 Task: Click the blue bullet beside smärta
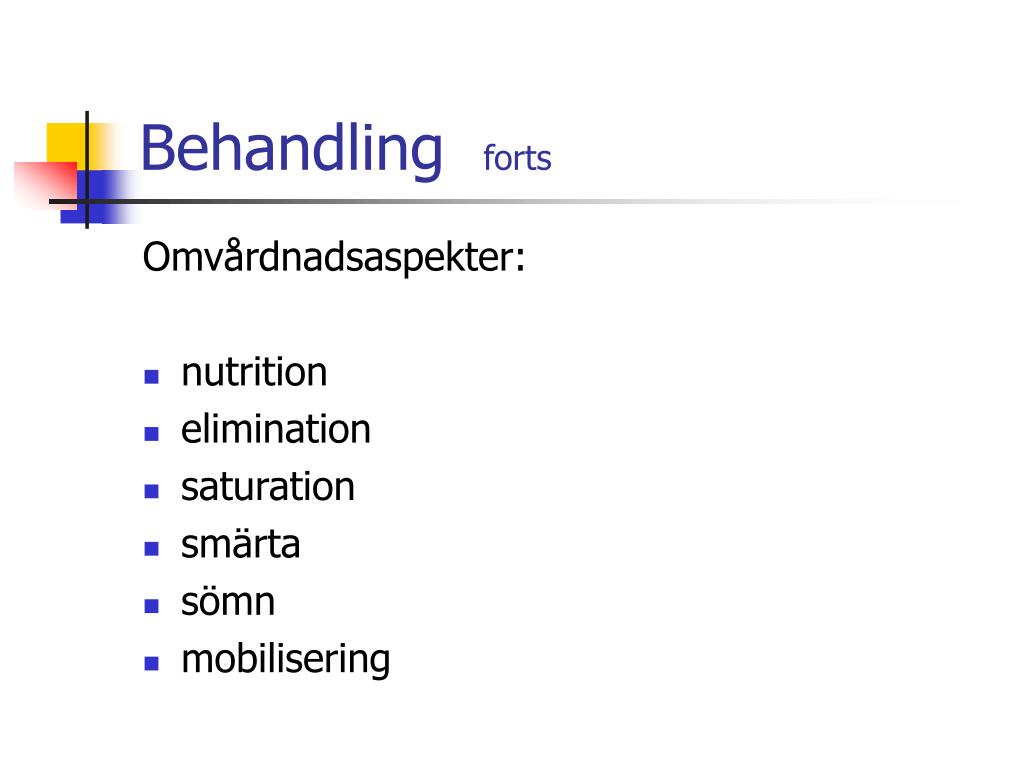(x=152, y=549)
